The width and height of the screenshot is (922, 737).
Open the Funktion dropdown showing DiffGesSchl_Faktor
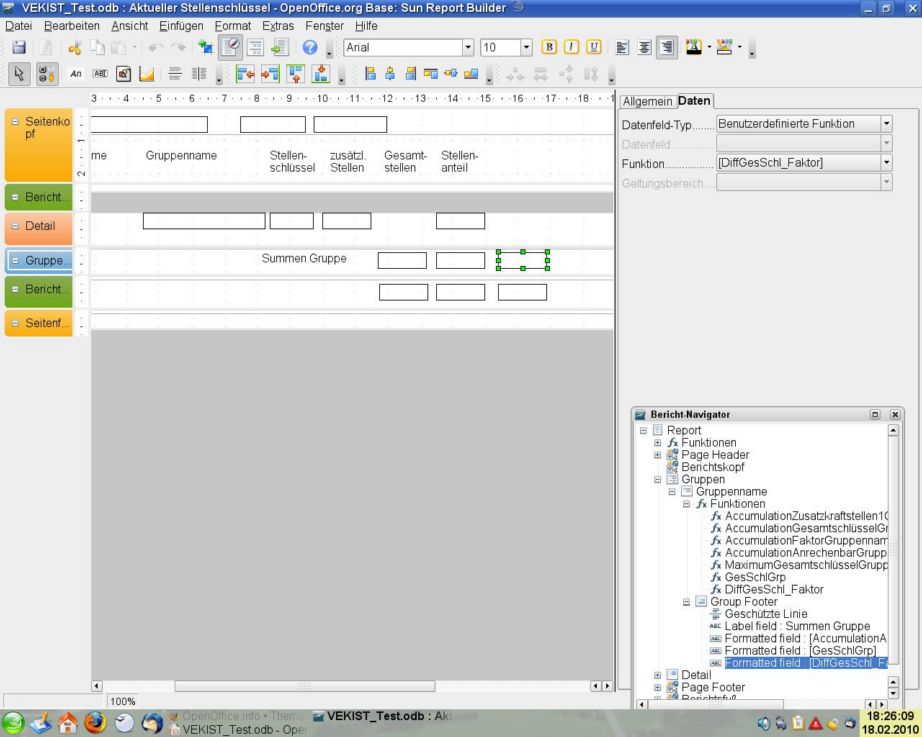(884, 163)
